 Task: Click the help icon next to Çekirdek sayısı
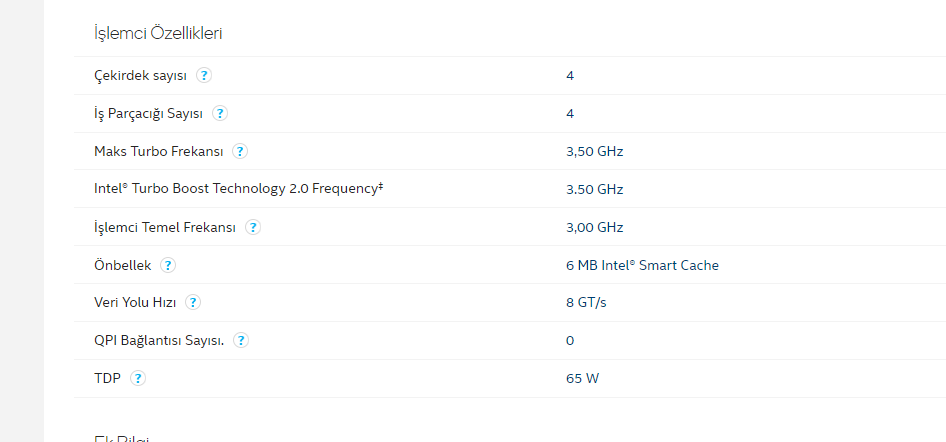[x=204, y=75]
